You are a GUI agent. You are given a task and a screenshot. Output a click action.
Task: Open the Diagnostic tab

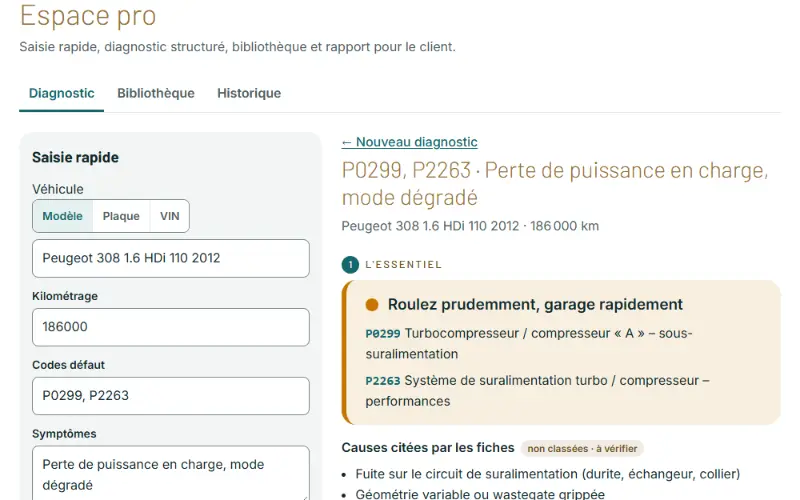click(x=61, y=93)
